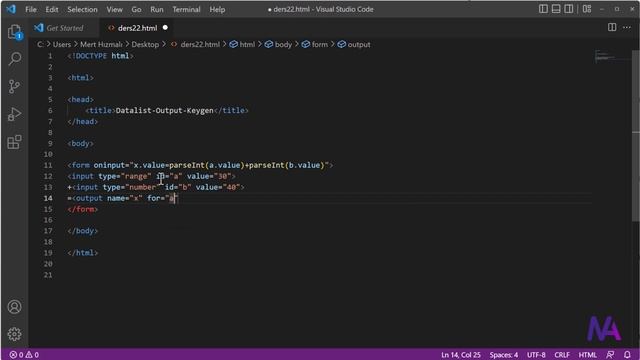Open the Help menu
Image resolution: width=640 pixels, height=360 pixels.
point(217,9)
